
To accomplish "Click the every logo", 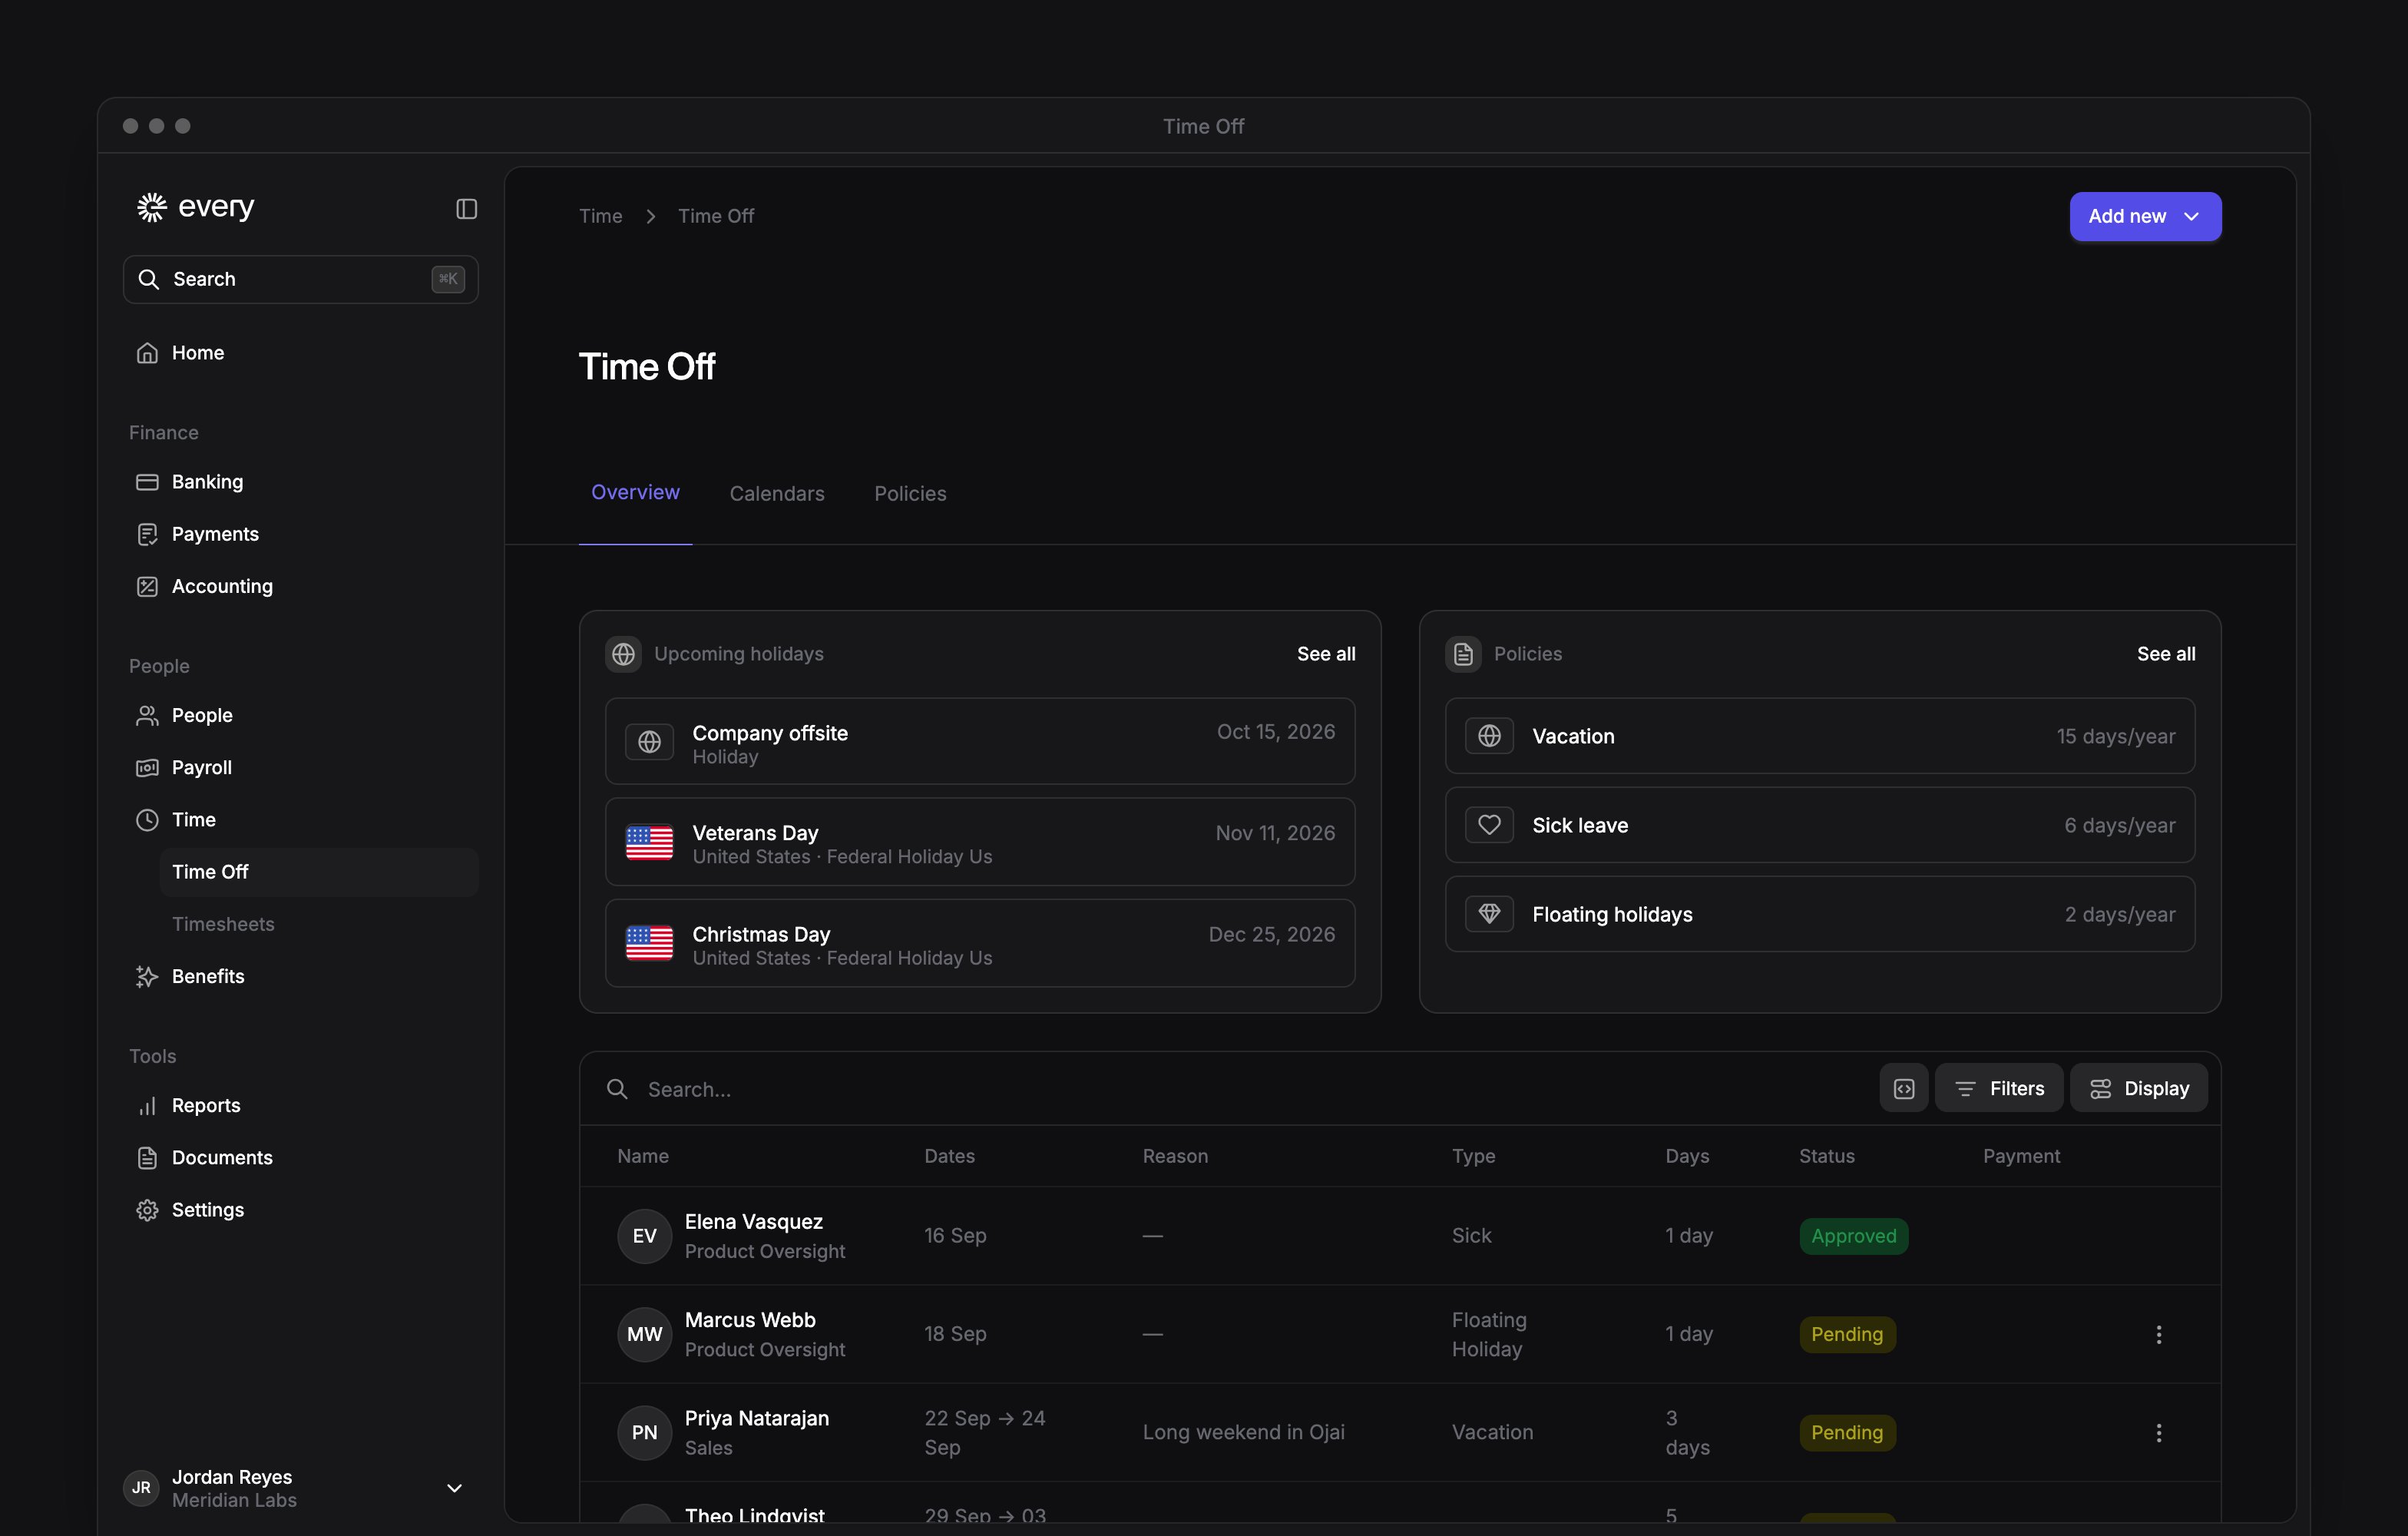I will pos(195,207).
